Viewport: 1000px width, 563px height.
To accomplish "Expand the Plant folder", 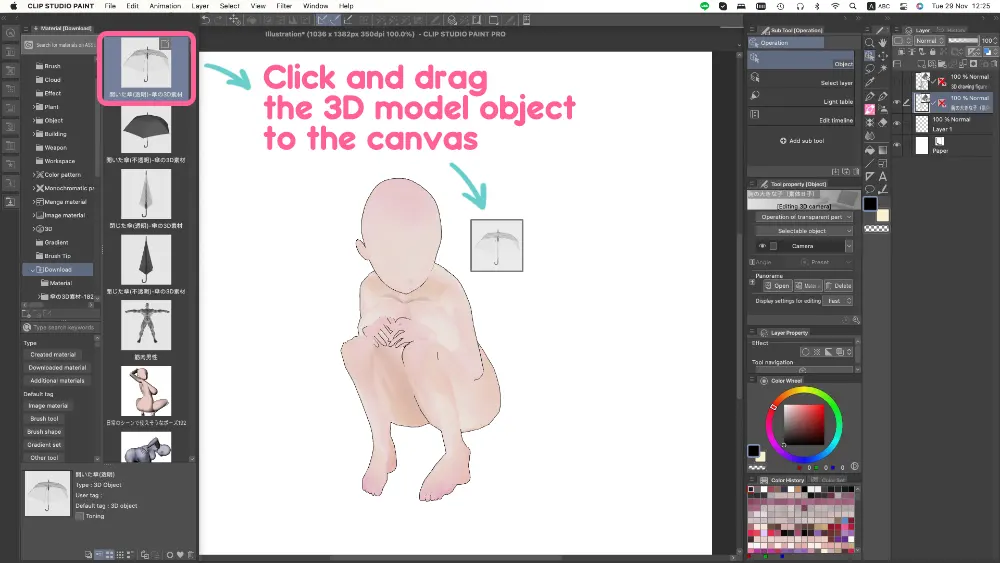I will tap(34, 106).
